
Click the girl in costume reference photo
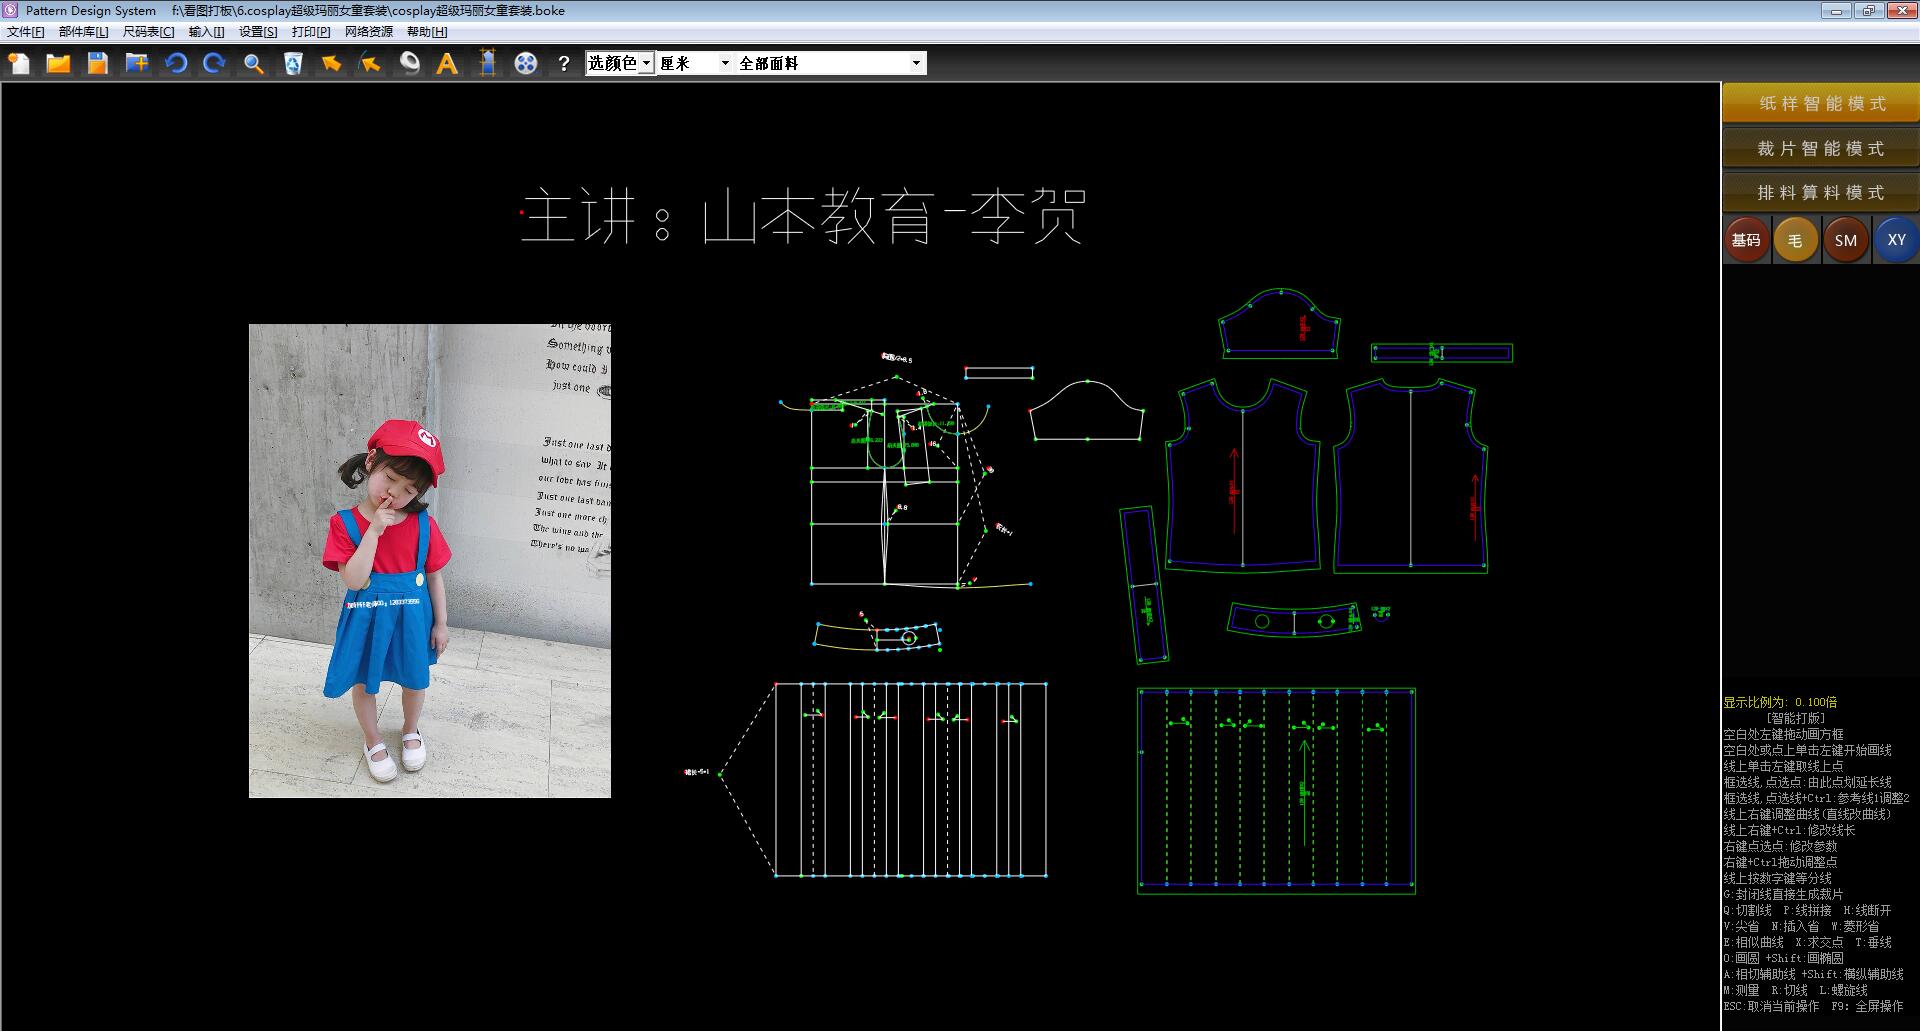point(430,560)
